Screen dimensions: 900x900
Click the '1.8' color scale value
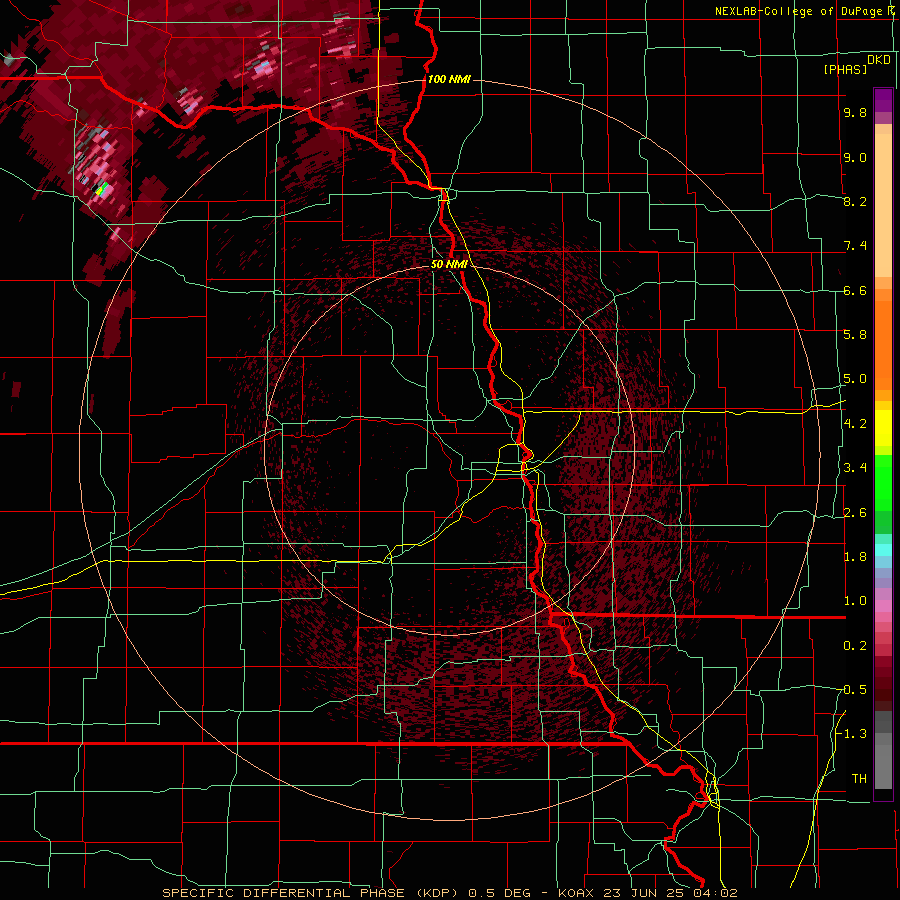click(x=855, y=557)
